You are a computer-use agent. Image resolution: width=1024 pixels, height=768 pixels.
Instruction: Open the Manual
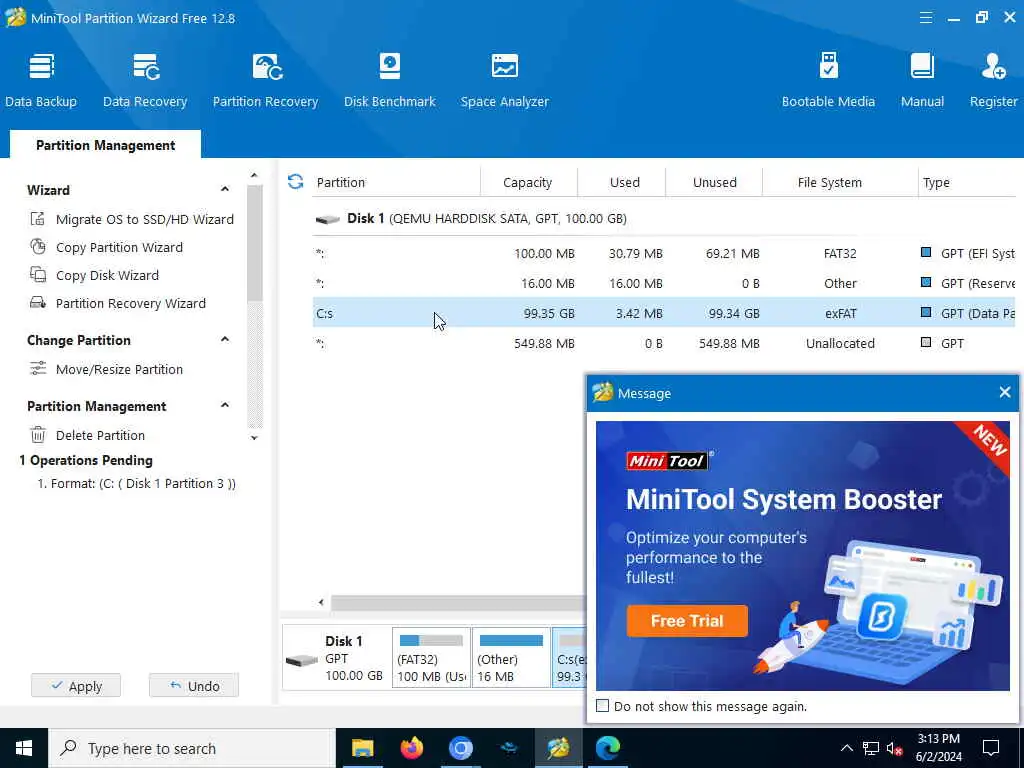(x=922, y=80)
